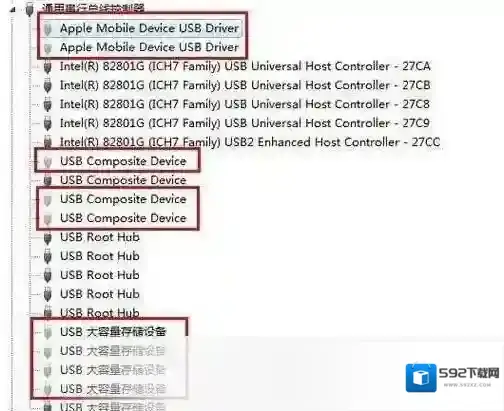Select the fourth USB Root Hub entry

(x=100, y=294)
